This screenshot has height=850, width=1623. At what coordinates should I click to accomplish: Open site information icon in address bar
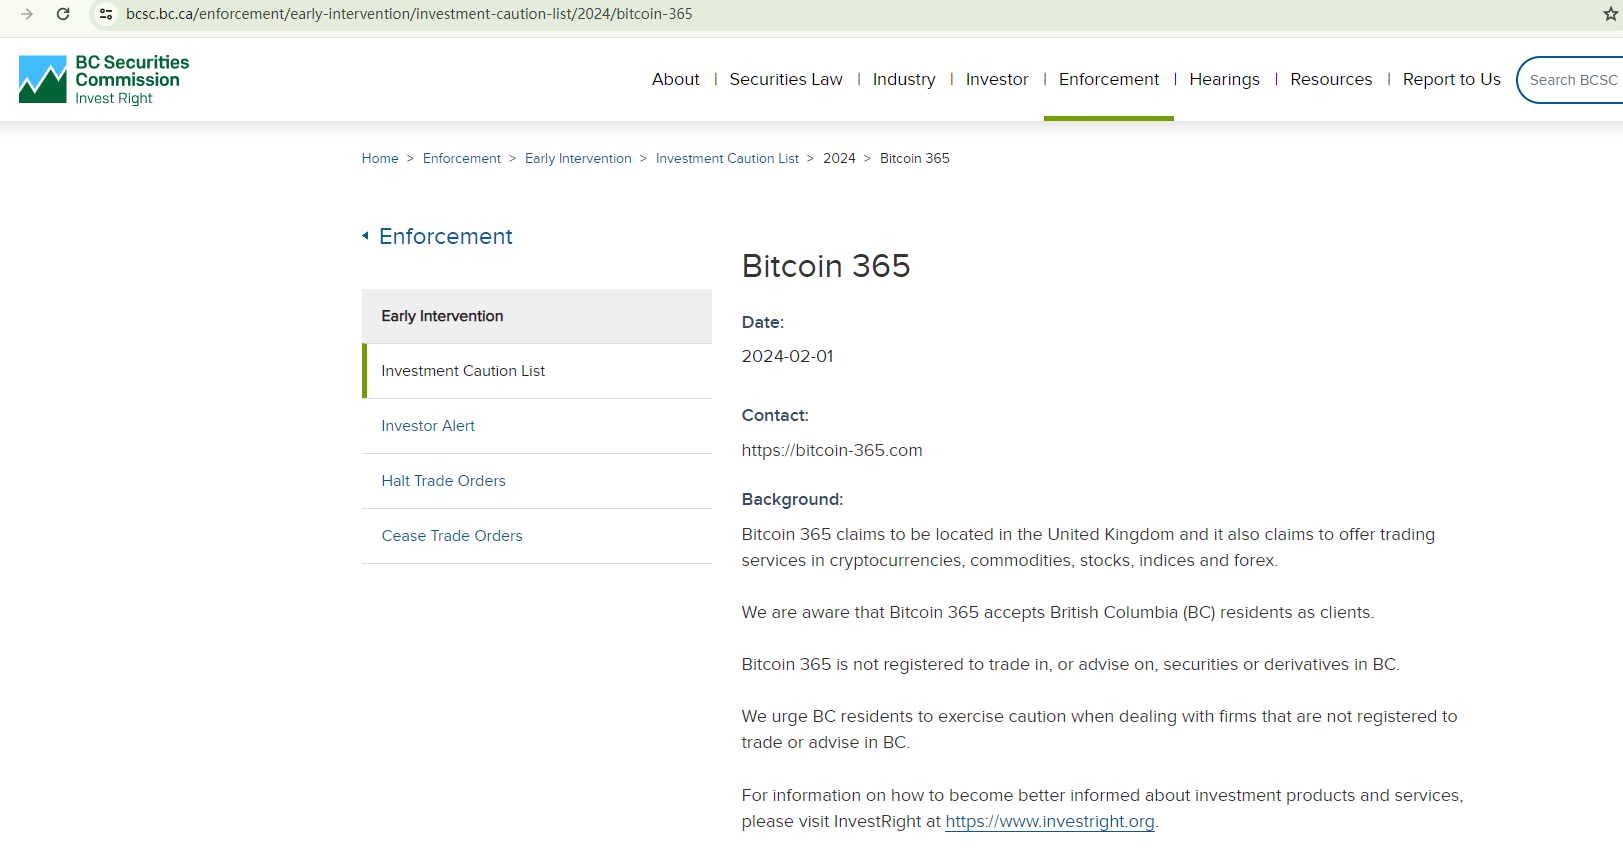point(106,14)
